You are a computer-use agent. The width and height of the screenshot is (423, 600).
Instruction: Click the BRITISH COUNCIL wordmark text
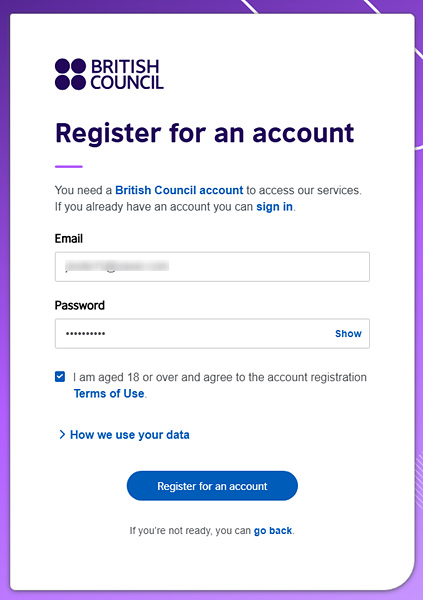click(x=127, y=74)
